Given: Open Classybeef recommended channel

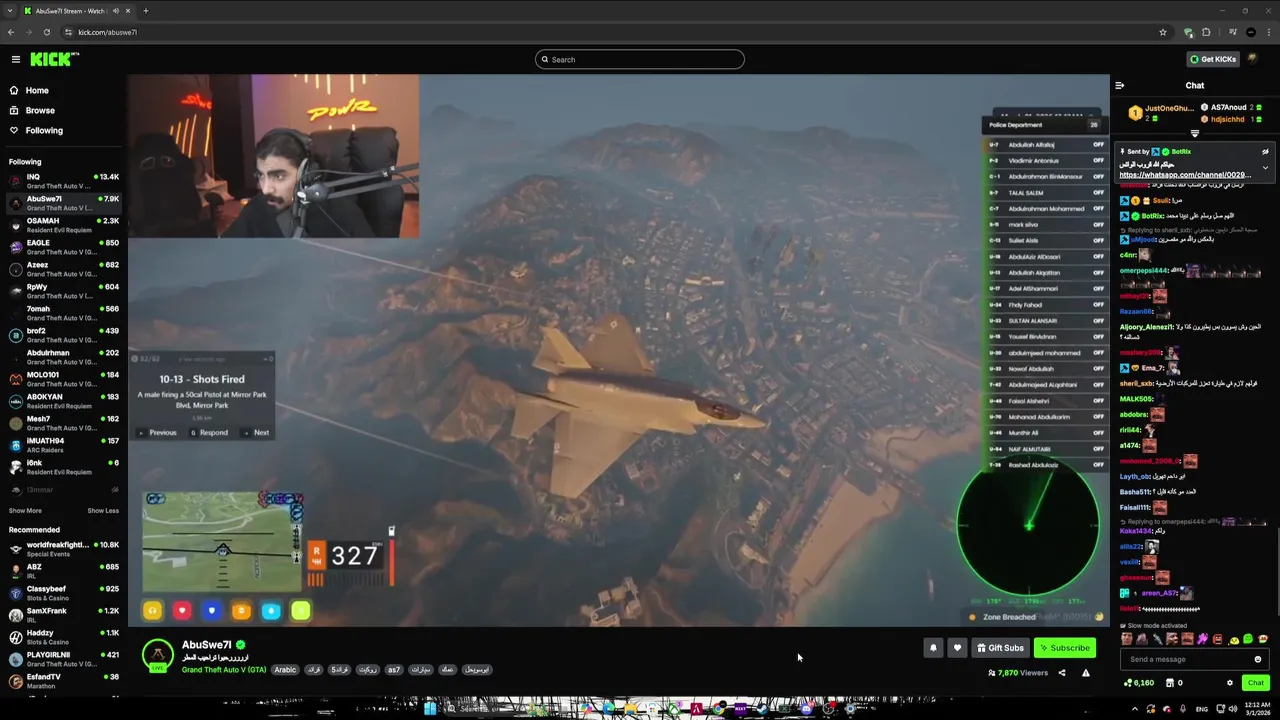Looking at the screenshot, I should [63, 593].
